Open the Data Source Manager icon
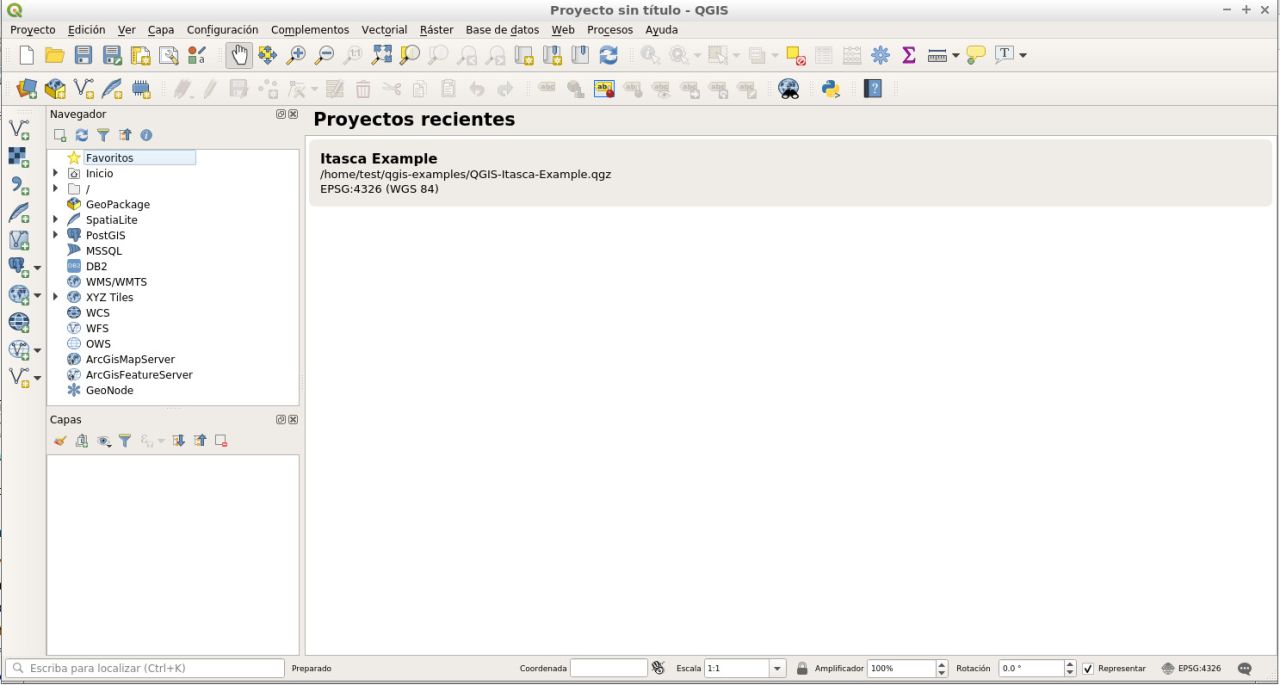 27,89
